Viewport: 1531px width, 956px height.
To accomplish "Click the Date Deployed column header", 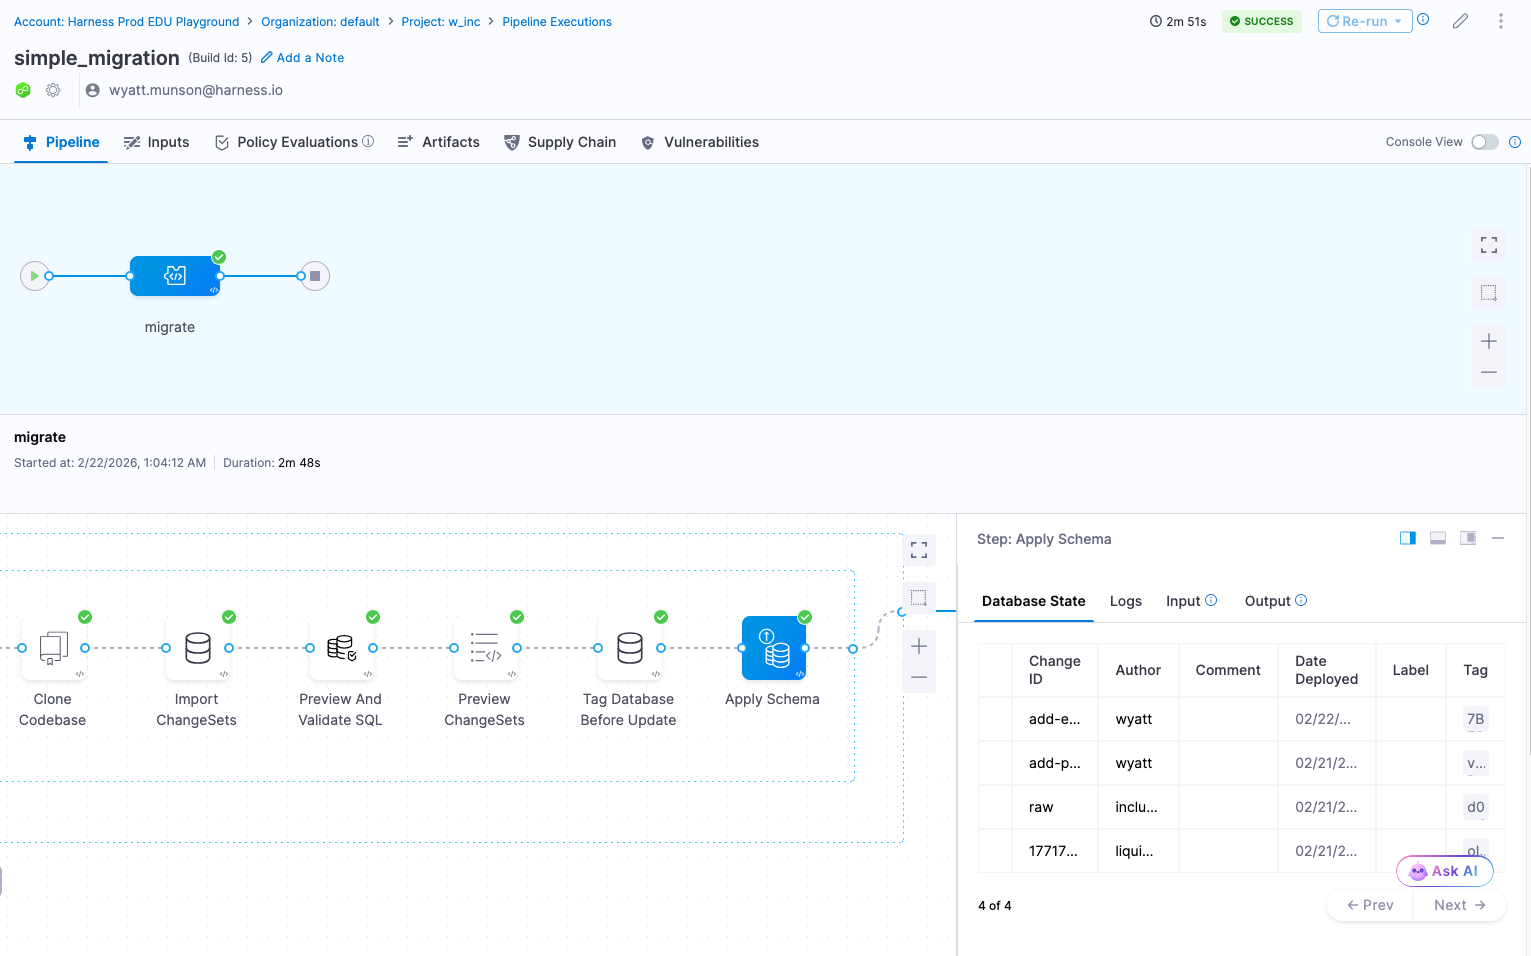I will [1326, 670].
